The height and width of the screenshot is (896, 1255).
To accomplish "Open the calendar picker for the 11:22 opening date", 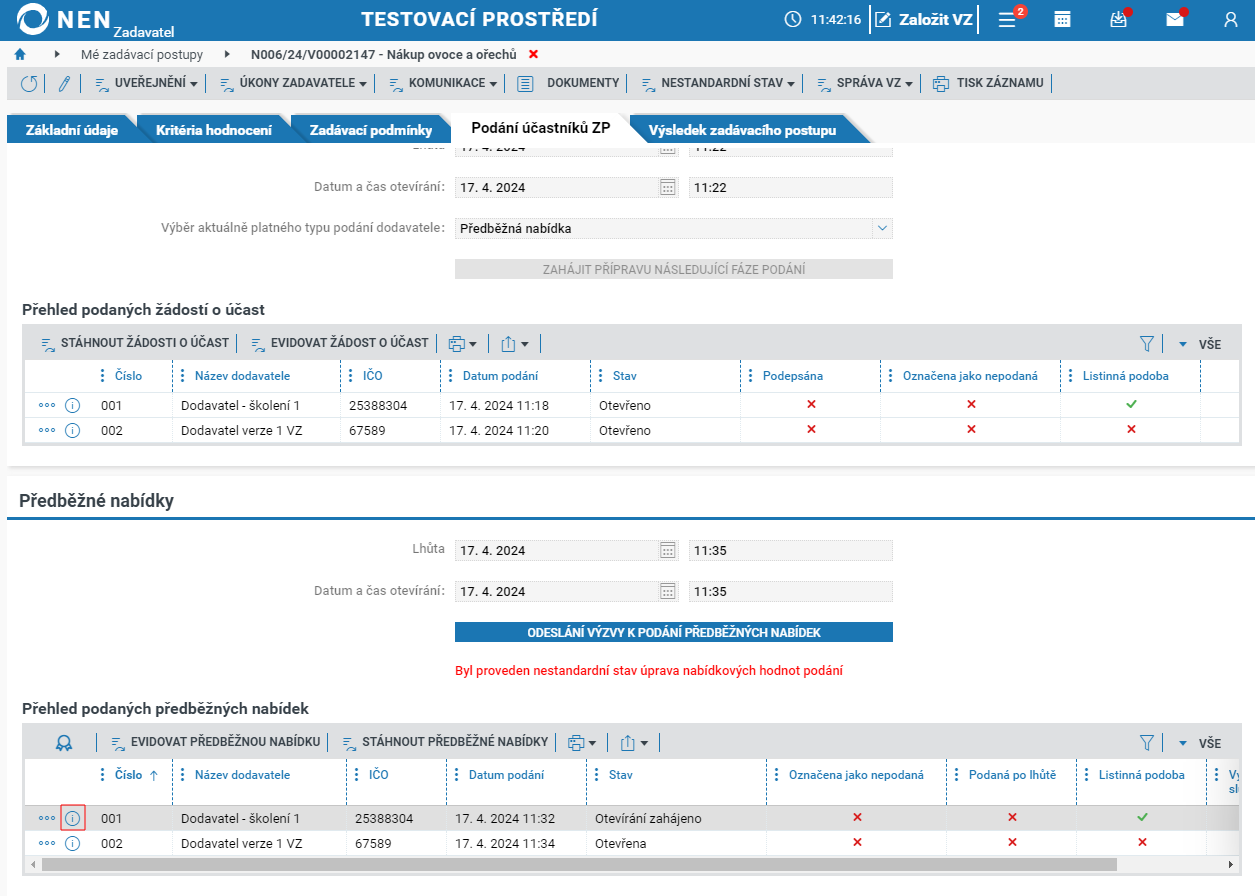I will click(x=668, y=187).
